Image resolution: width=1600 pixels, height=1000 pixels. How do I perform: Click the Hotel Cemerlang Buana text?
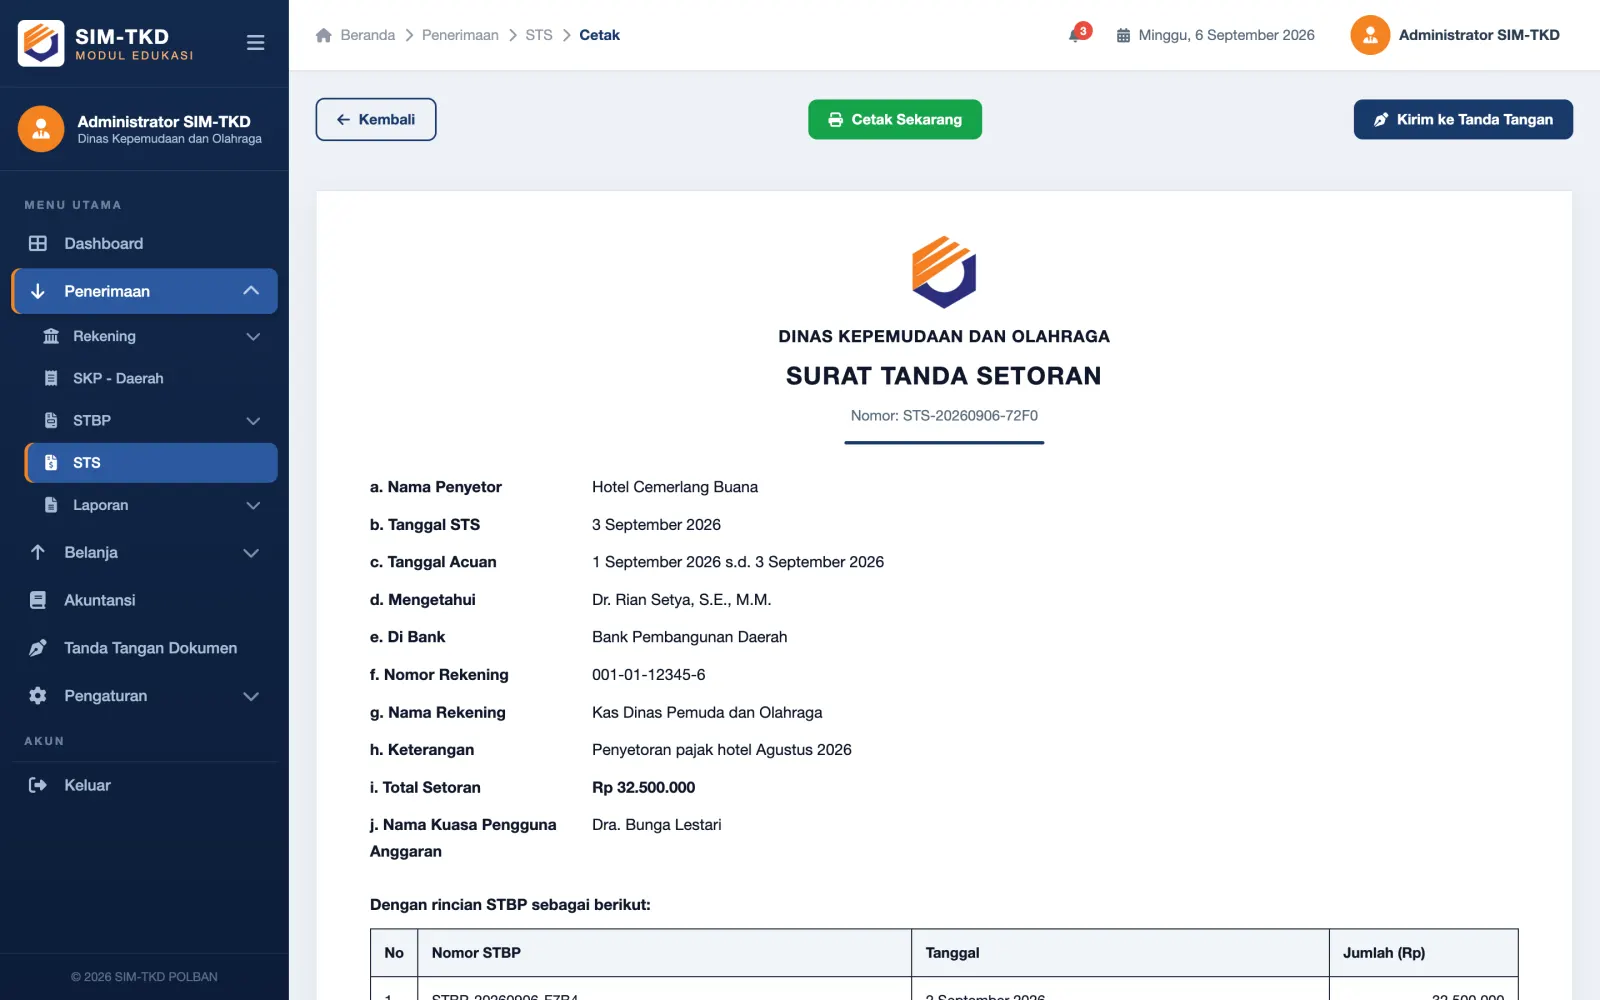pyautogui.click(x=675, y=487)
